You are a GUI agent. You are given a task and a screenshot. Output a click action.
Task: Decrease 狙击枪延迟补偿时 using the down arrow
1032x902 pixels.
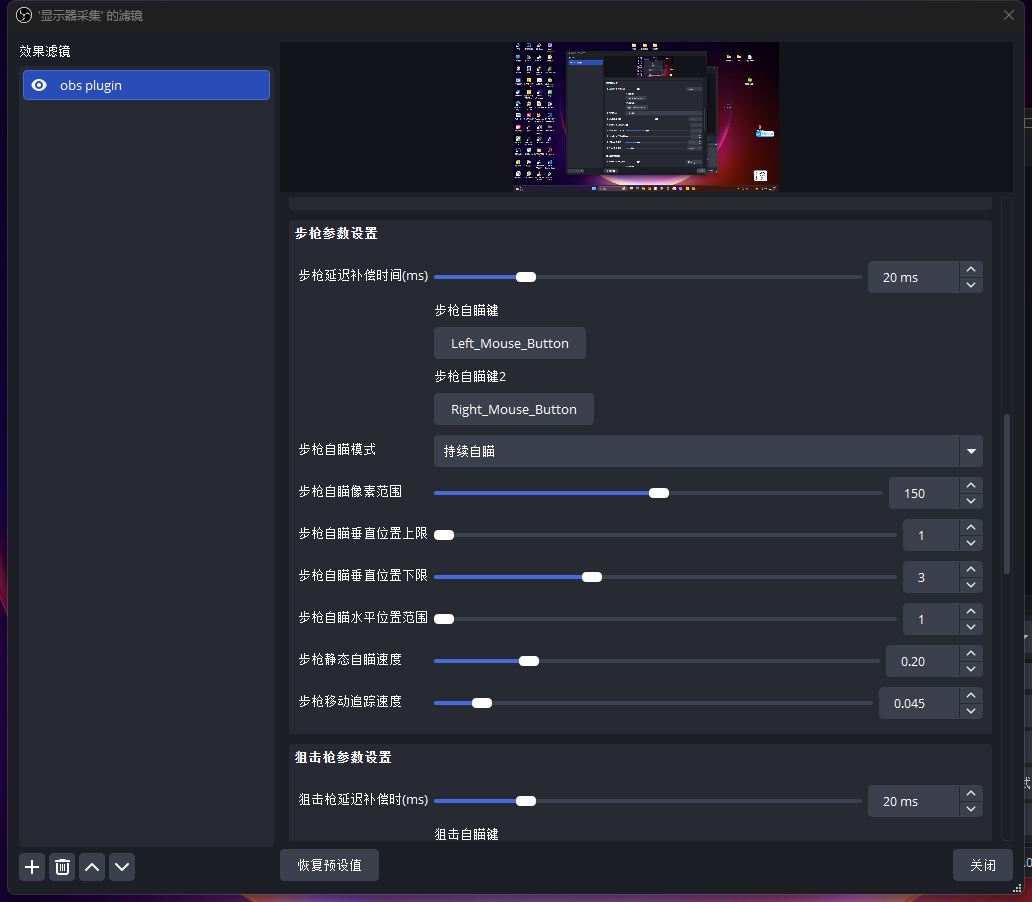point(970,809)
